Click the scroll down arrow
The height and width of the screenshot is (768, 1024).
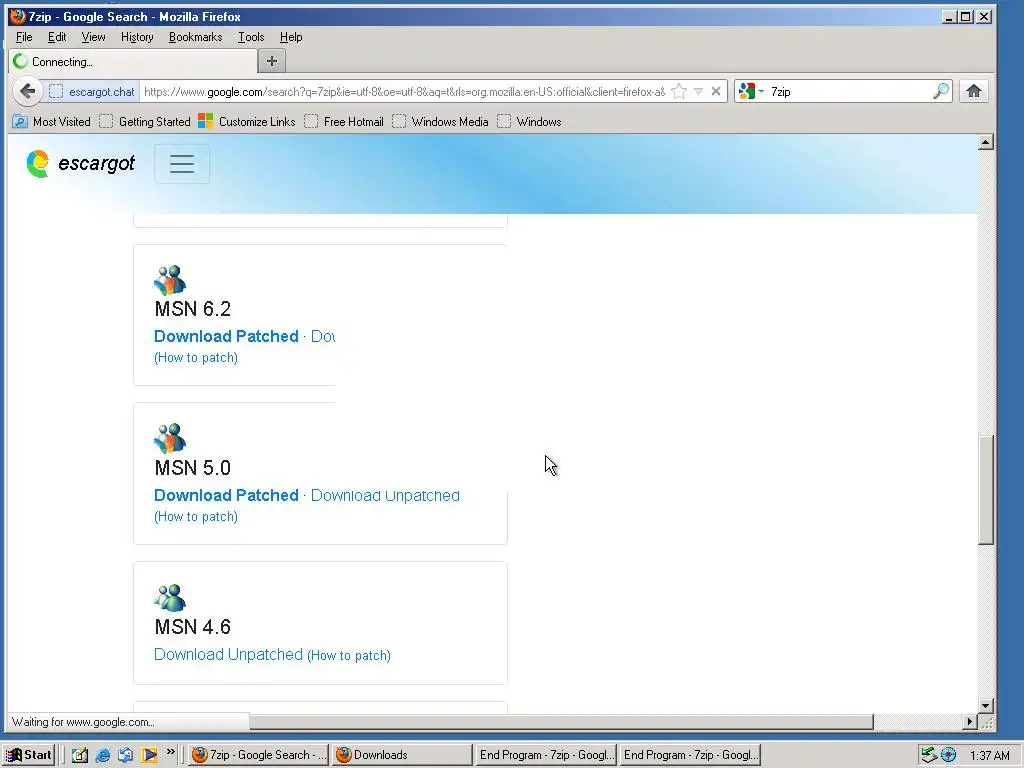tap(986, 705)
